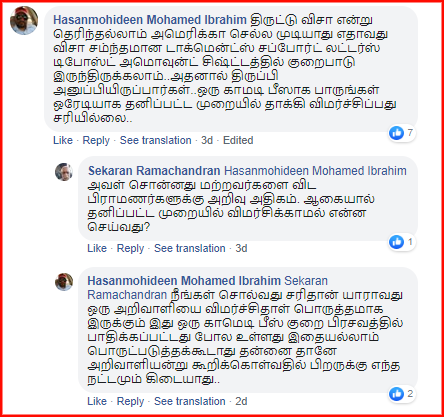The width and height of the screenshot is (444, 417).
Task: See translation of the last reply
Action: (190, 401)
